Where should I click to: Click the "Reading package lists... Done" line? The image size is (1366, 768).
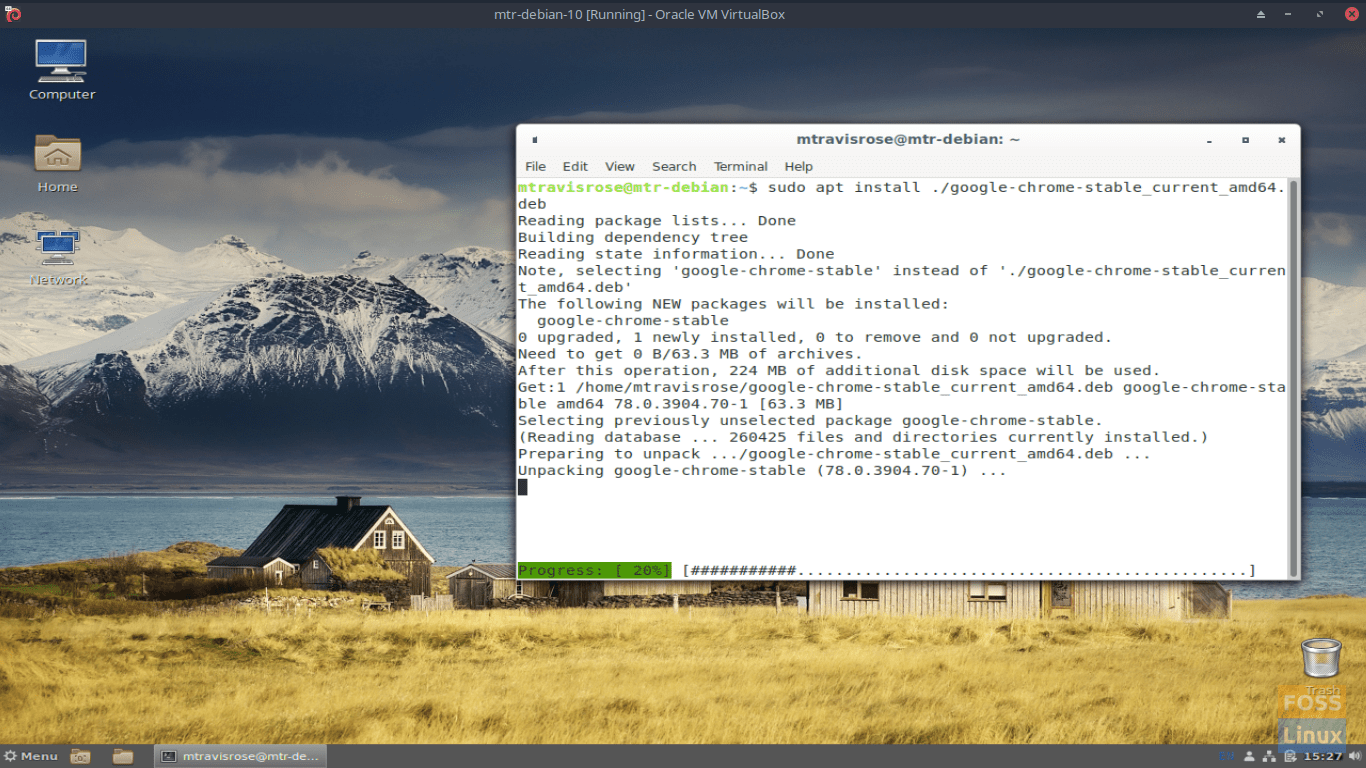pyautogui.click(x=657, y=220)
